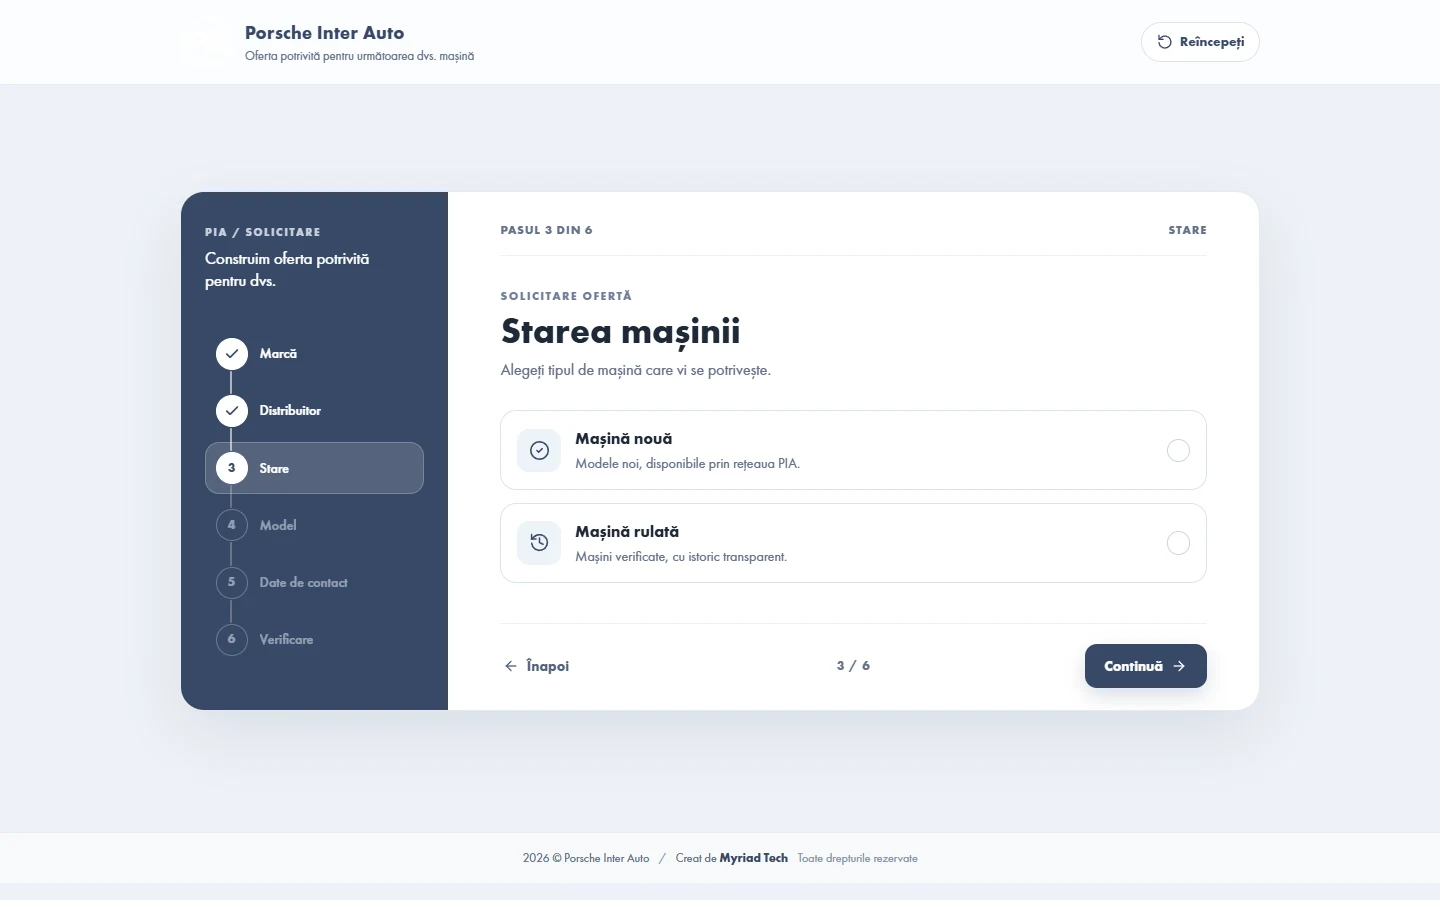Open the Model step label
Viewport: 1440px width, 900px height.
pos(278,525)
